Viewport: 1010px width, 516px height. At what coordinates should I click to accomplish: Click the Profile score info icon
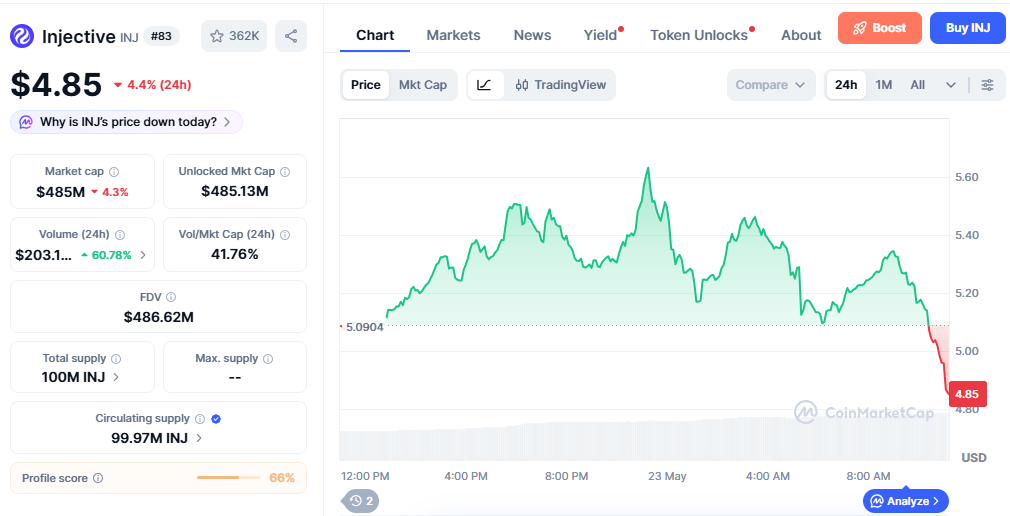[98, 478]
